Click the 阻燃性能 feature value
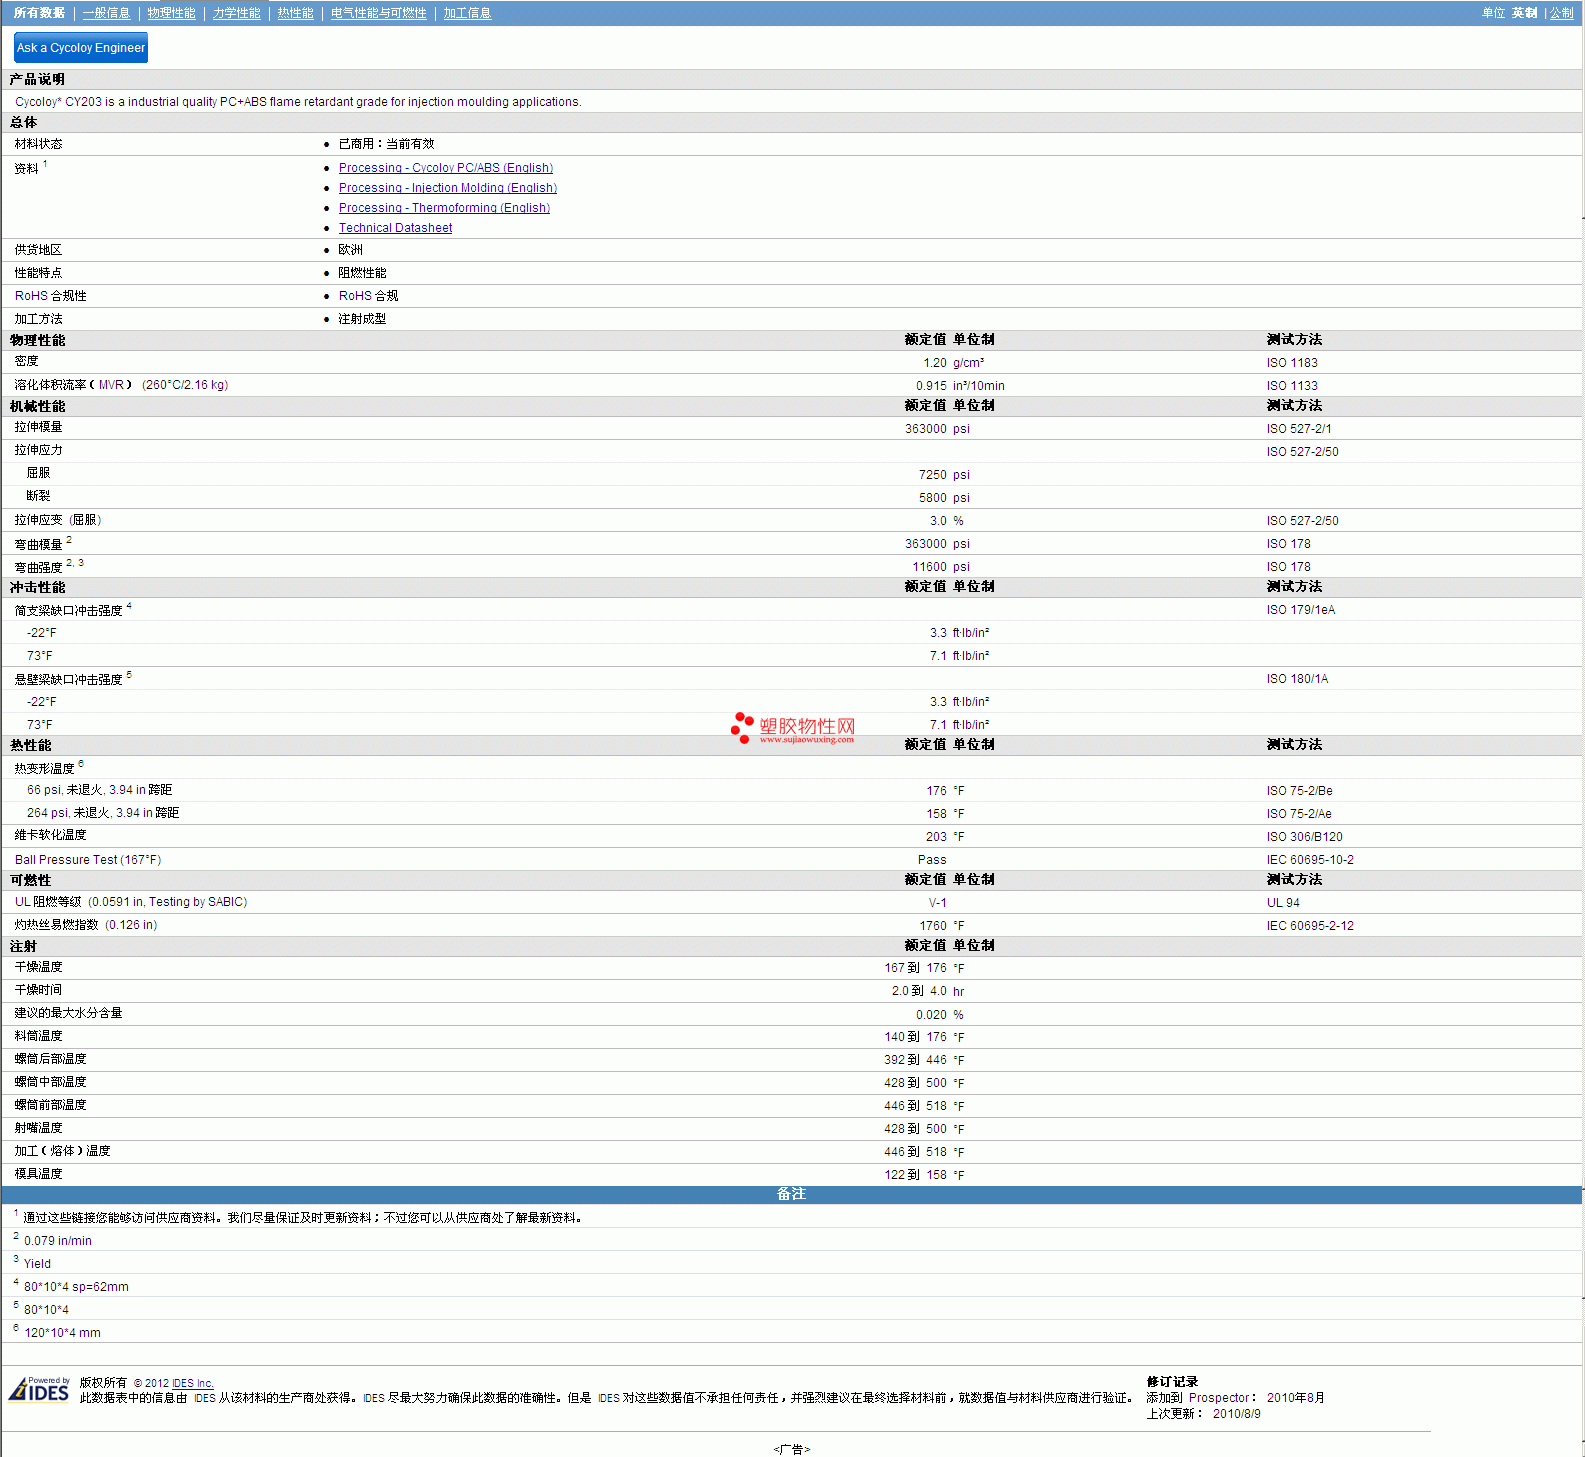The height and width of the screenshot is (1457, 1585). pyautogui.click(x=362, y=273)
